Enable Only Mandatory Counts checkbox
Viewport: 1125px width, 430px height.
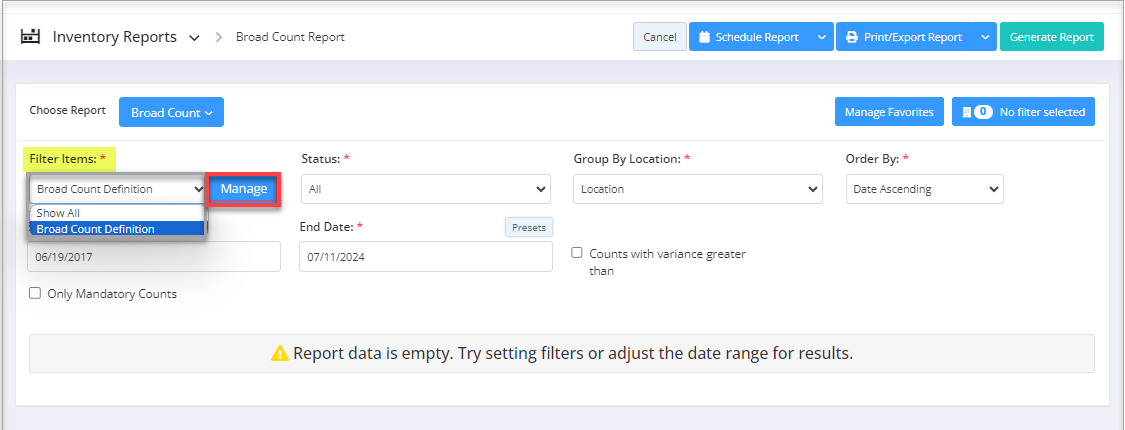click(x=35, y=294)
